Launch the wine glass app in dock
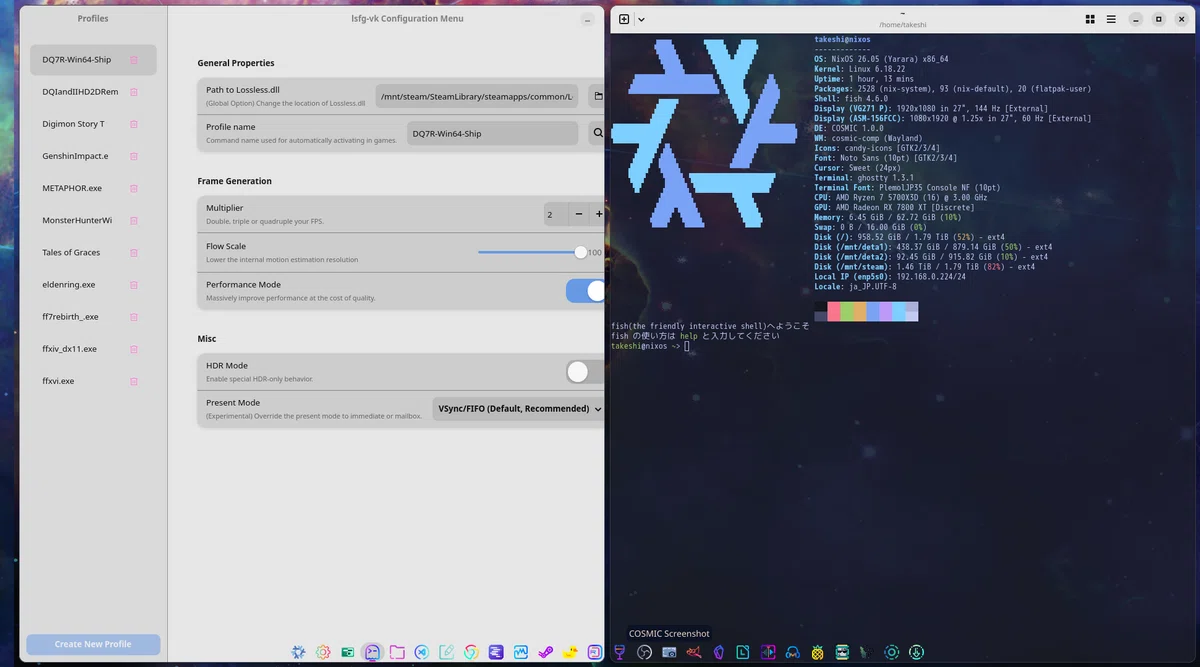Viewport: 1200px width, 667px height. (619, 652)
